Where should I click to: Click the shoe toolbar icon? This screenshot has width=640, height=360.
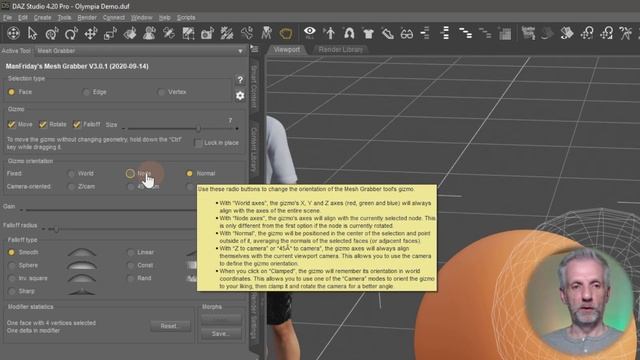(x=387, y=33)
